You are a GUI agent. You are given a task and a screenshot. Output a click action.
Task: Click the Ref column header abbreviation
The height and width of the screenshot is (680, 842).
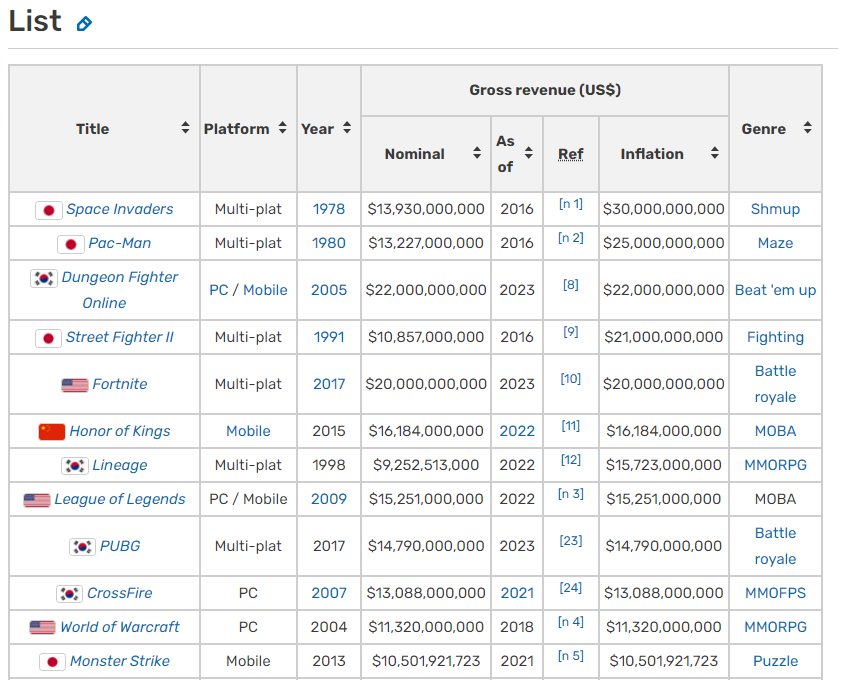point(570,154)
